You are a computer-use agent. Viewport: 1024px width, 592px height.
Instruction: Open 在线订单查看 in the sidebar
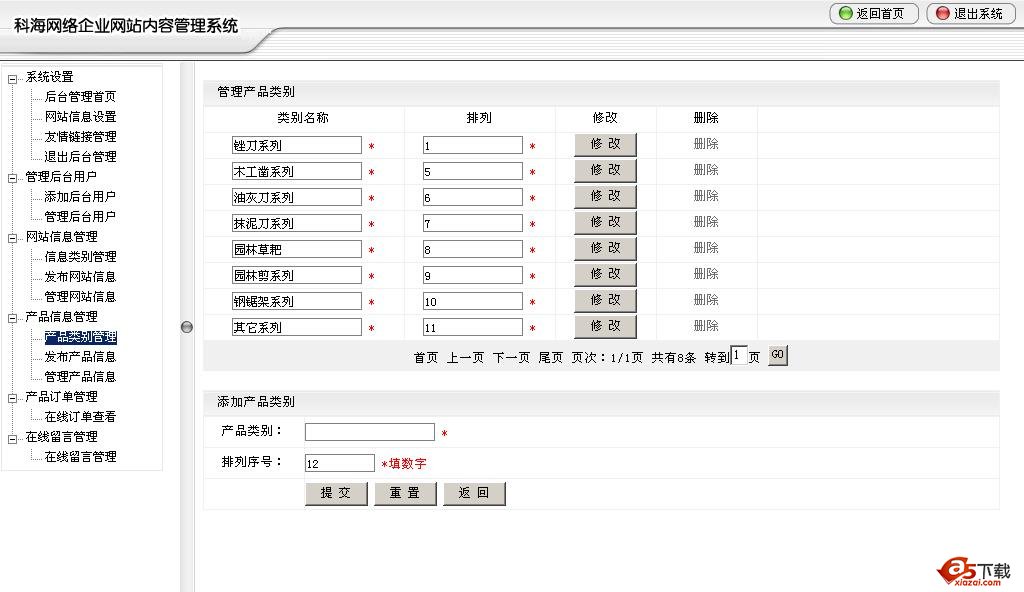click(x=80, y=417)
